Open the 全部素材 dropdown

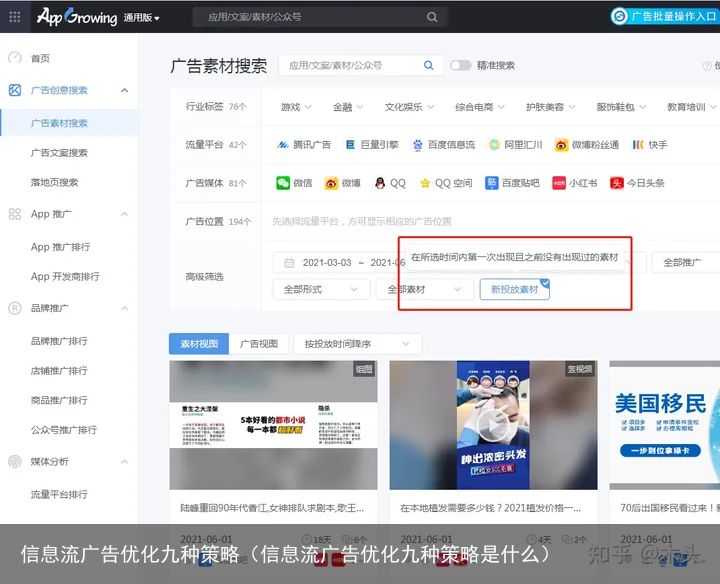tap(424, 289)
